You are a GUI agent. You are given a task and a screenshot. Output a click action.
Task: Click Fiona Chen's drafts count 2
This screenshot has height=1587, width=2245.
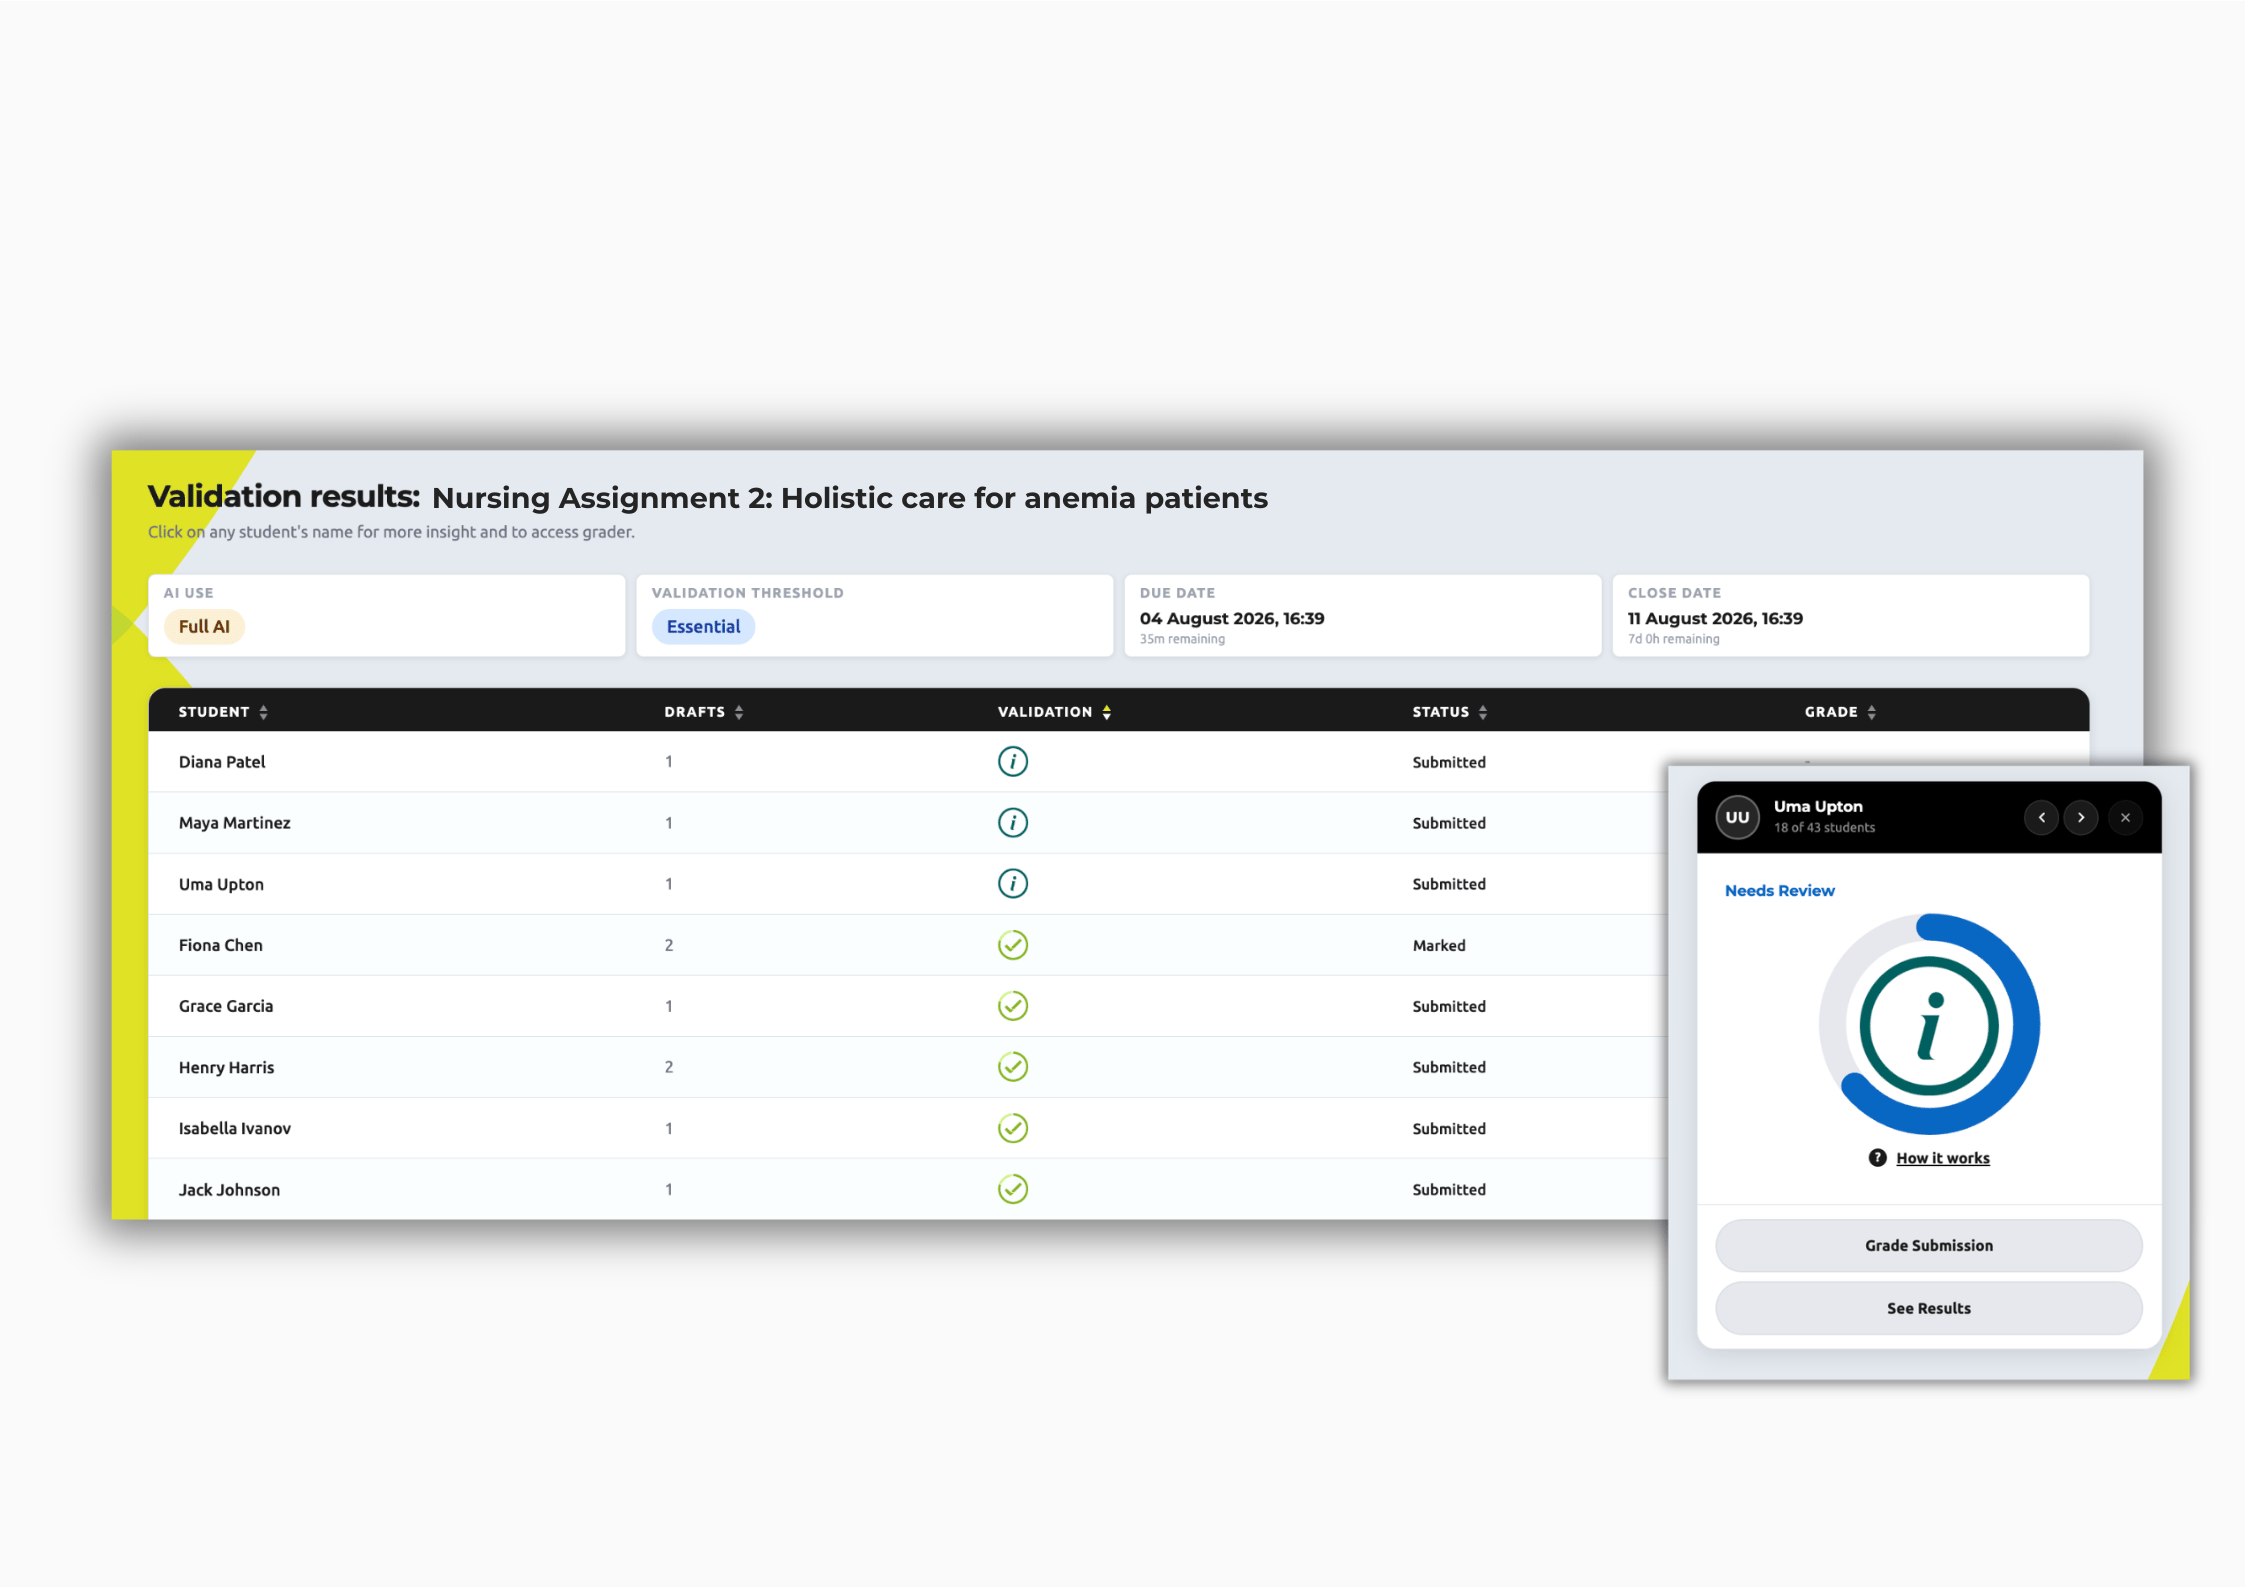click(668, 945)
